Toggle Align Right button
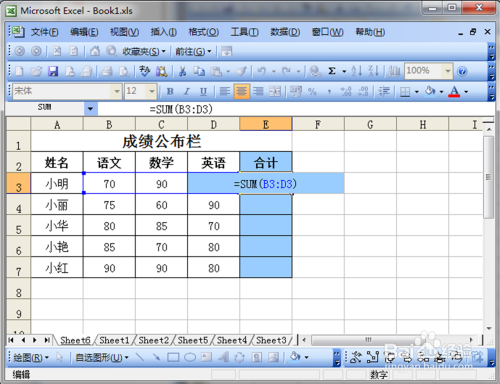This screenshot has height=384, width=500. point(258,91)
